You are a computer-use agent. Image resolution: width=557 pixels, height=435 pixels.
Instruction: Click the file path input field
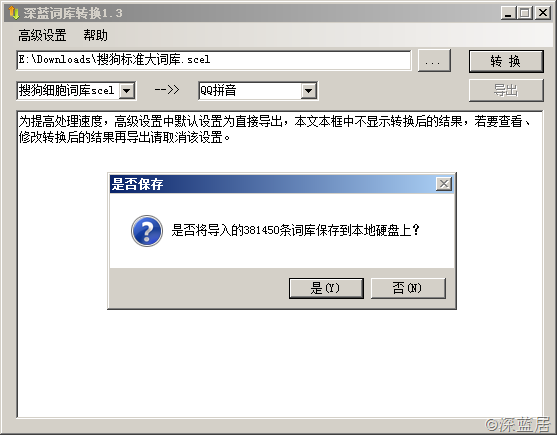coord(214,60)
